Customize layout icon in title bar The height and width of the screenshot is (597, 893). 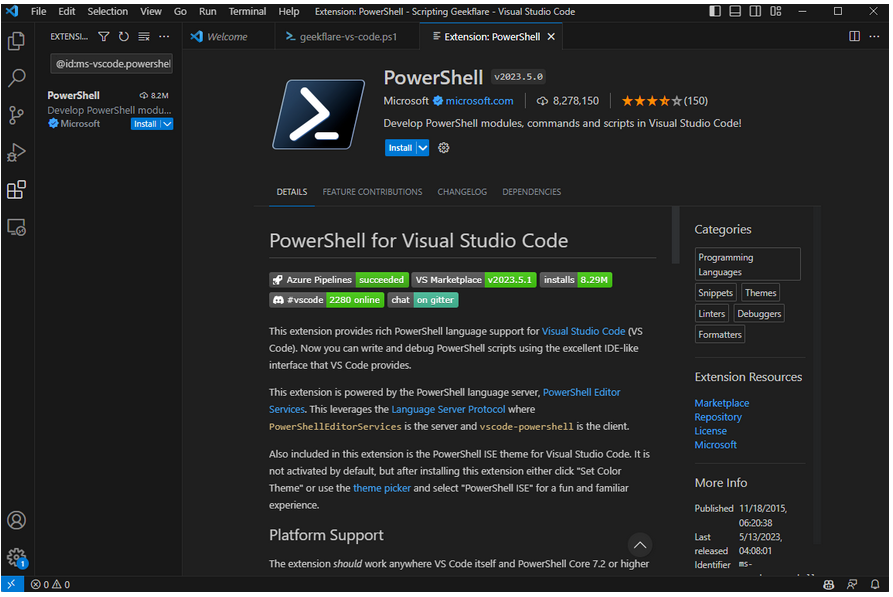click(x=776, y=11)
